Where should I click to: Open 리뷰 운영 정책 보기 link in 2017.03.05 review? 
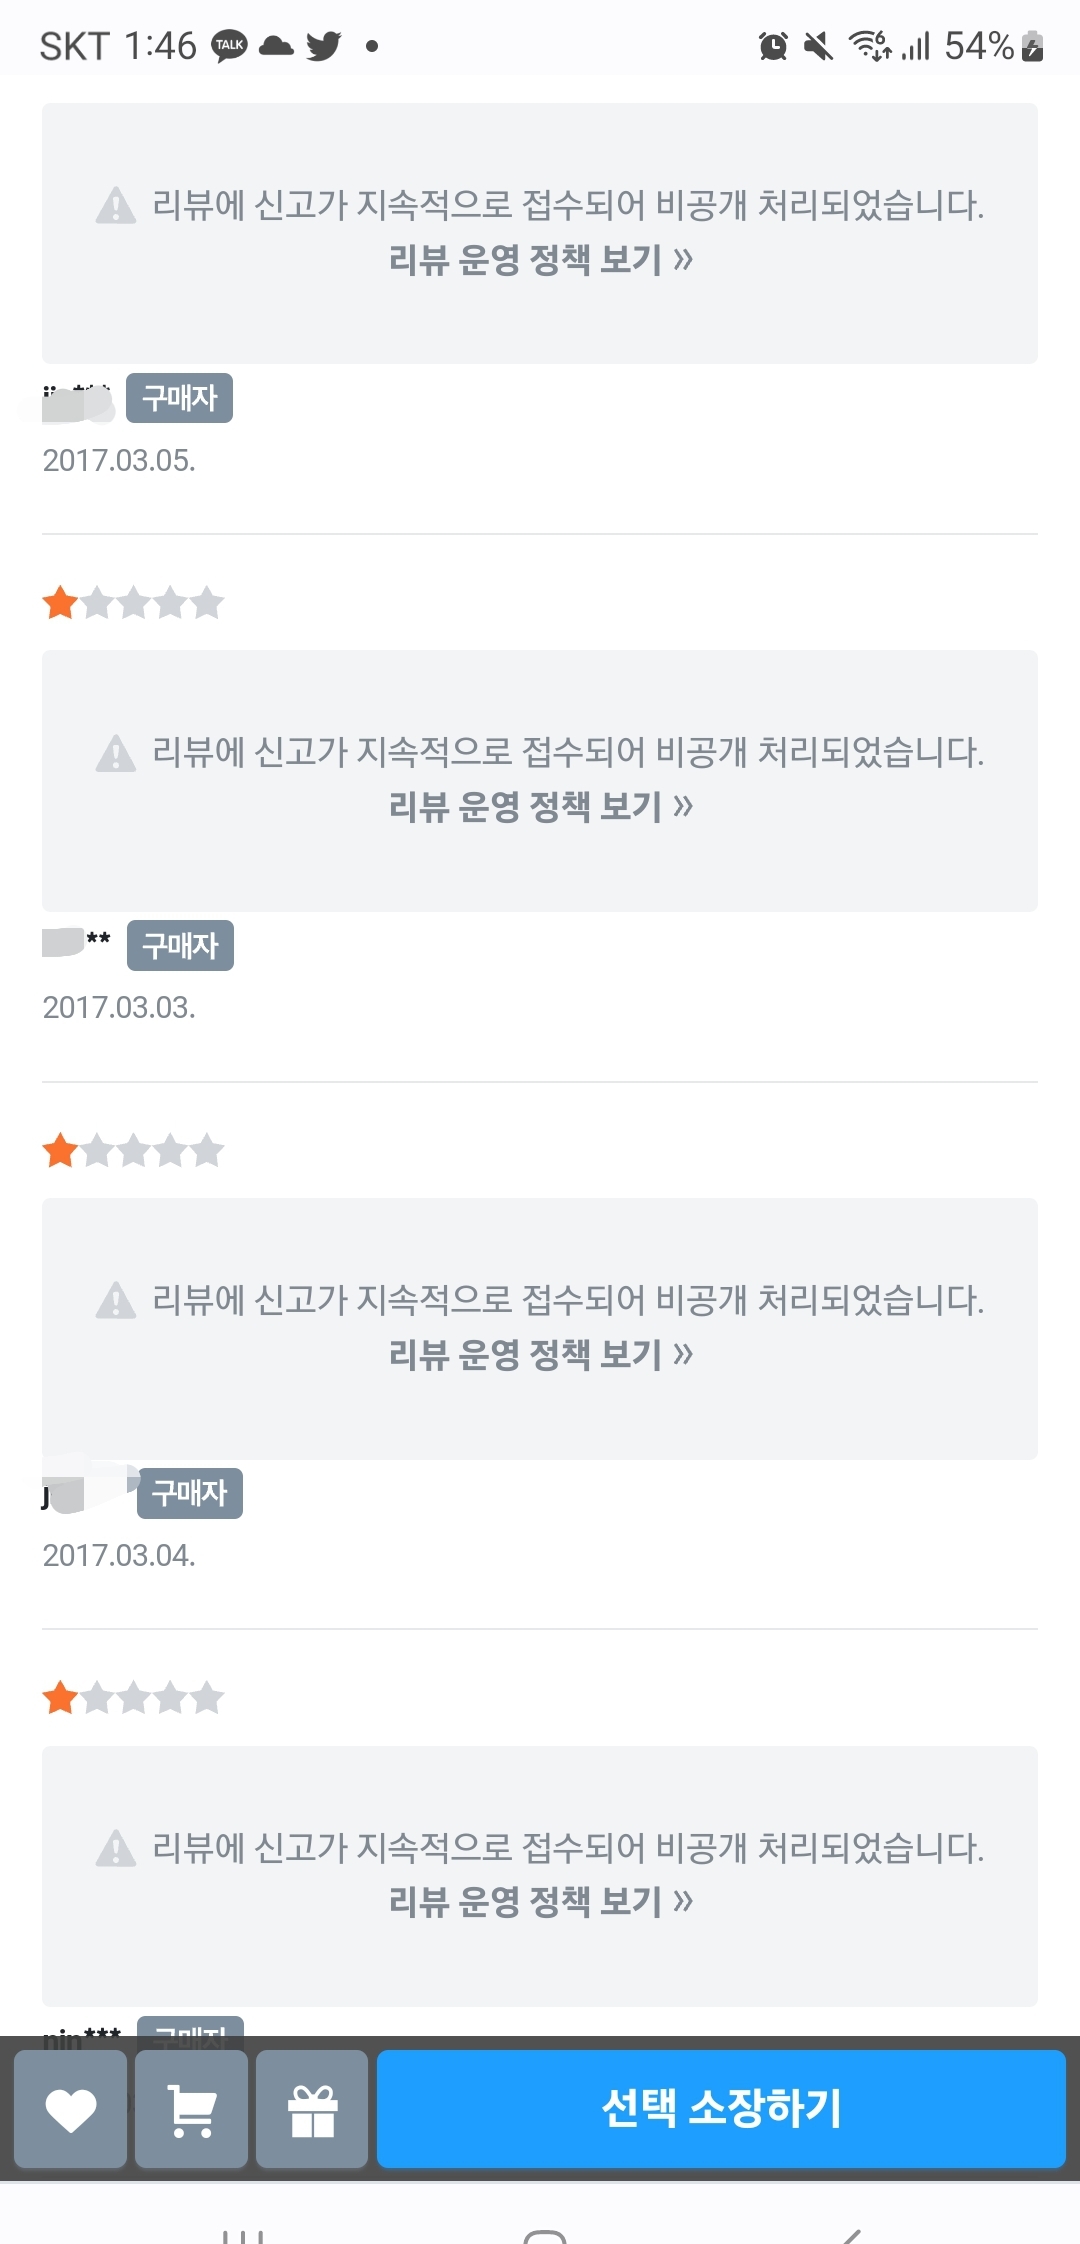[540, 260]
